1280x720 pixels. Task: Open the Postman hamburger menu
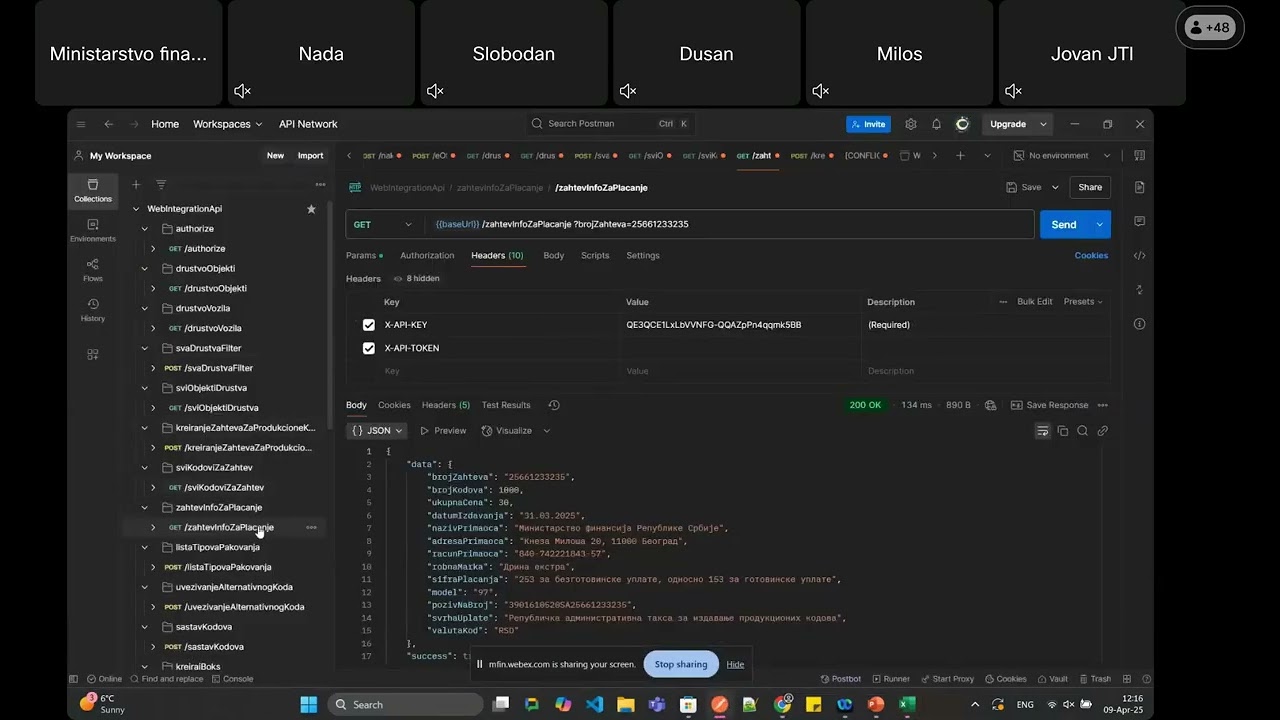(x=81, y=124)
